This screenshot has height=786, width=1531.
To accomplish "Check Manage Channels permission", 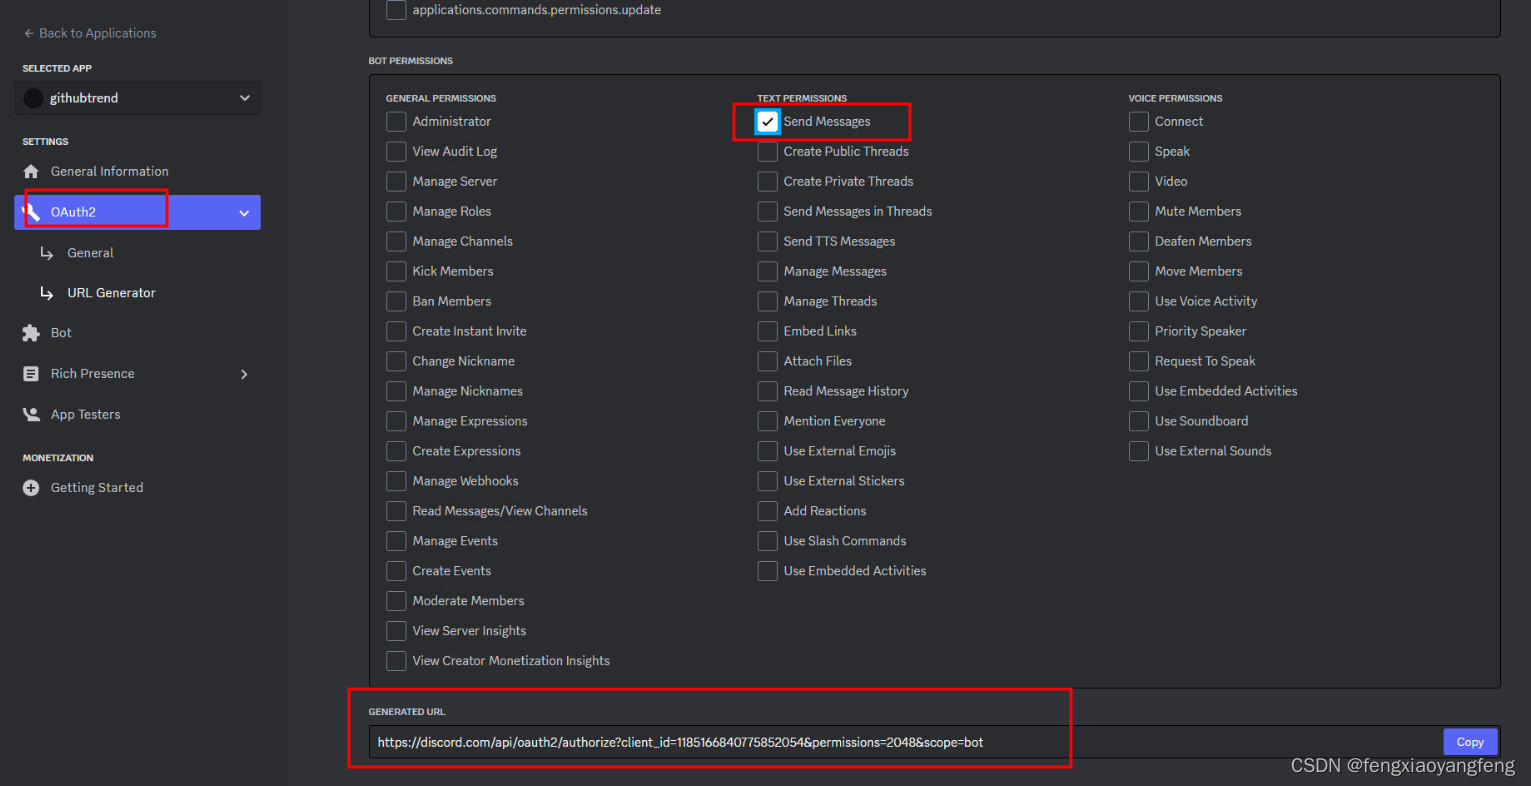I will [x=396, y=241].
